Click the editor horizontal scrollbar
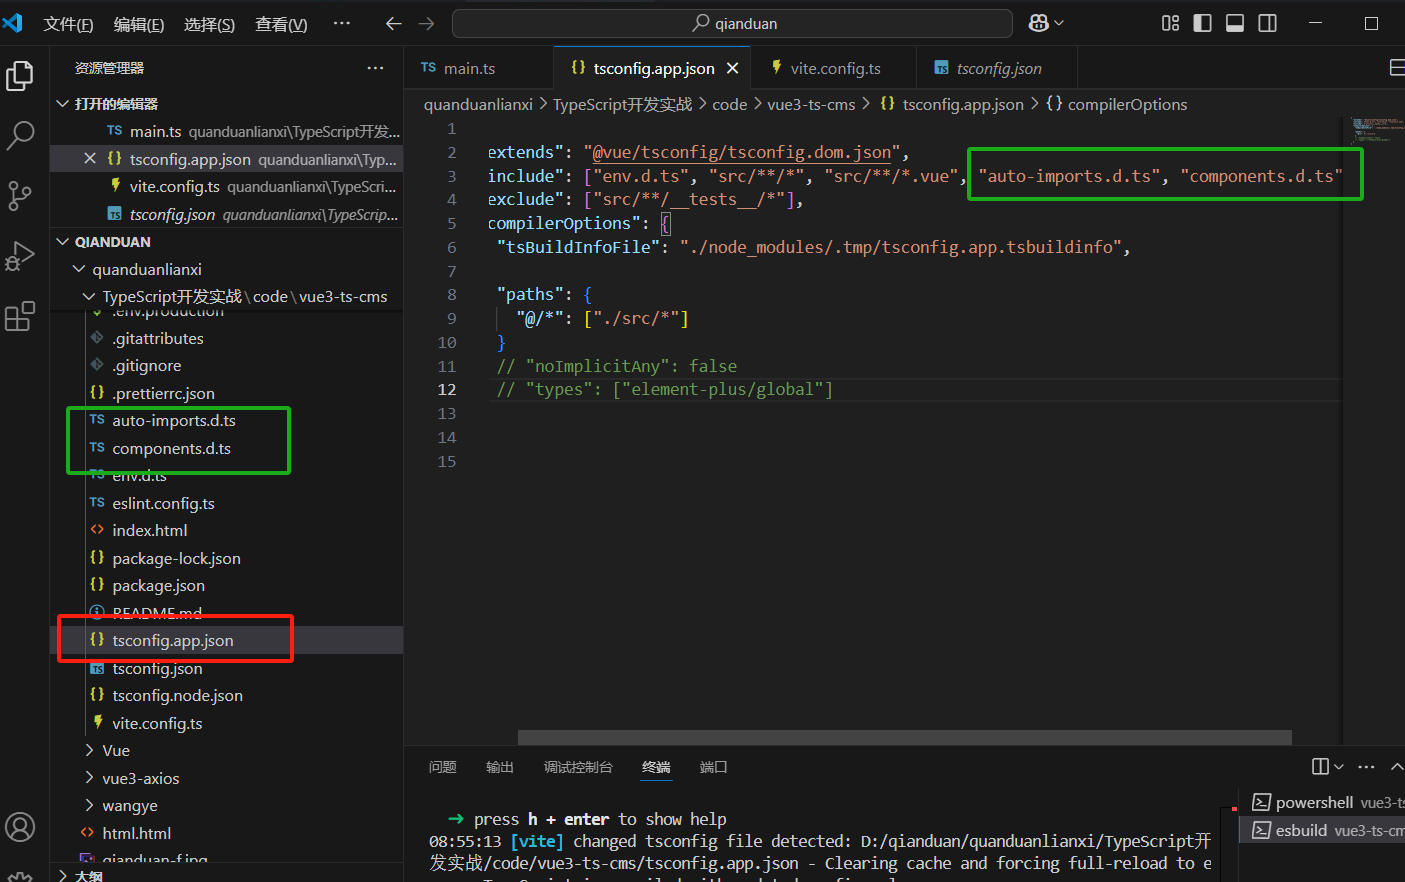This screenshot has height=882, width=1405. coord(904,738)
